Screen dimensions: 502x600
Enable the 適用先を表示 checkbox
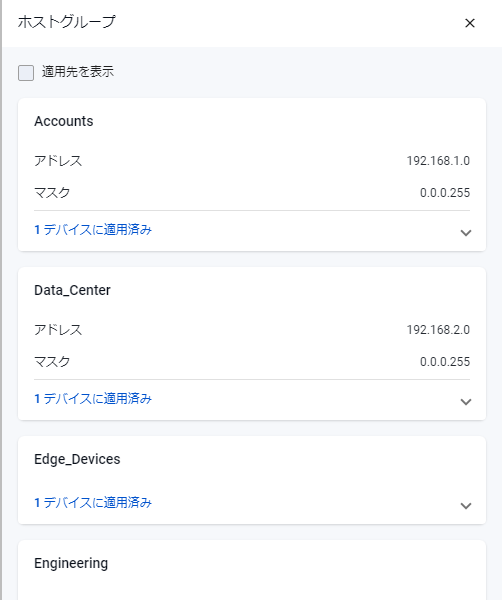tap(26, 72)
